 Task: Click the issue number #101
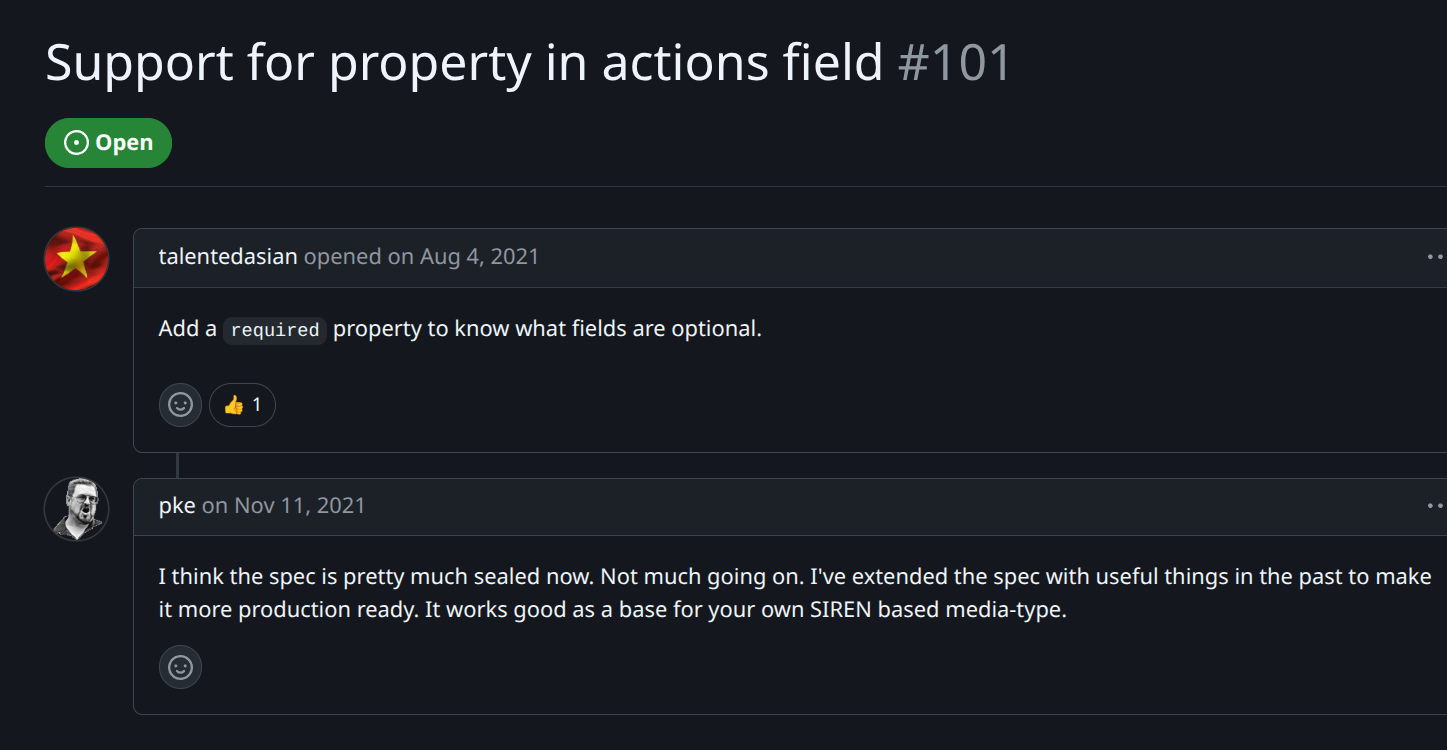pyautogui.click(x=955, y=63)
